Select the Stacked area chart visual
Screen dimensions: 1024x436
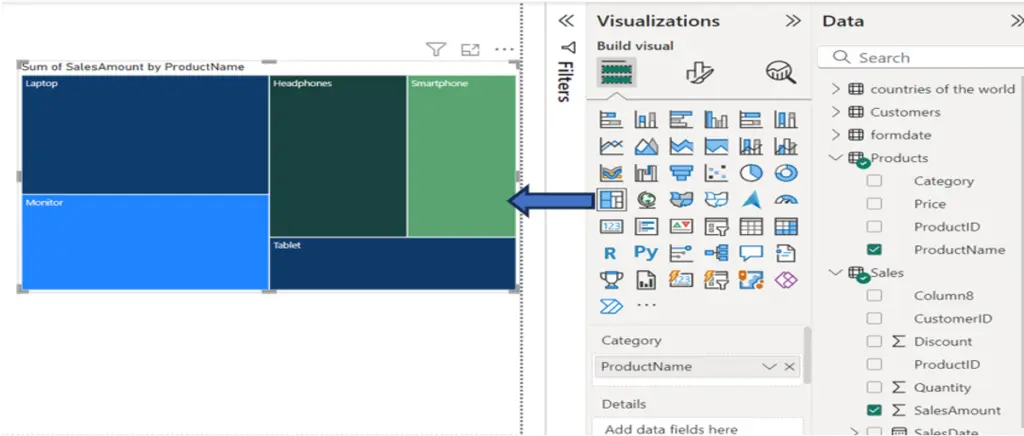tap(681, 146)
